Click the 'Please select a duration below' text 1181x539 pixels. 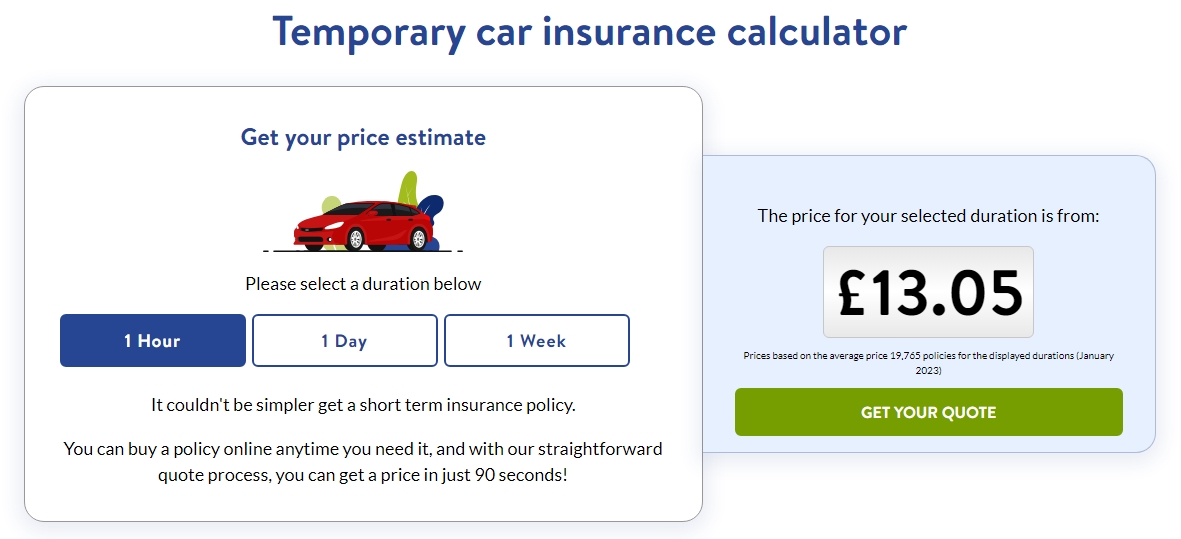tap(363, 284)
